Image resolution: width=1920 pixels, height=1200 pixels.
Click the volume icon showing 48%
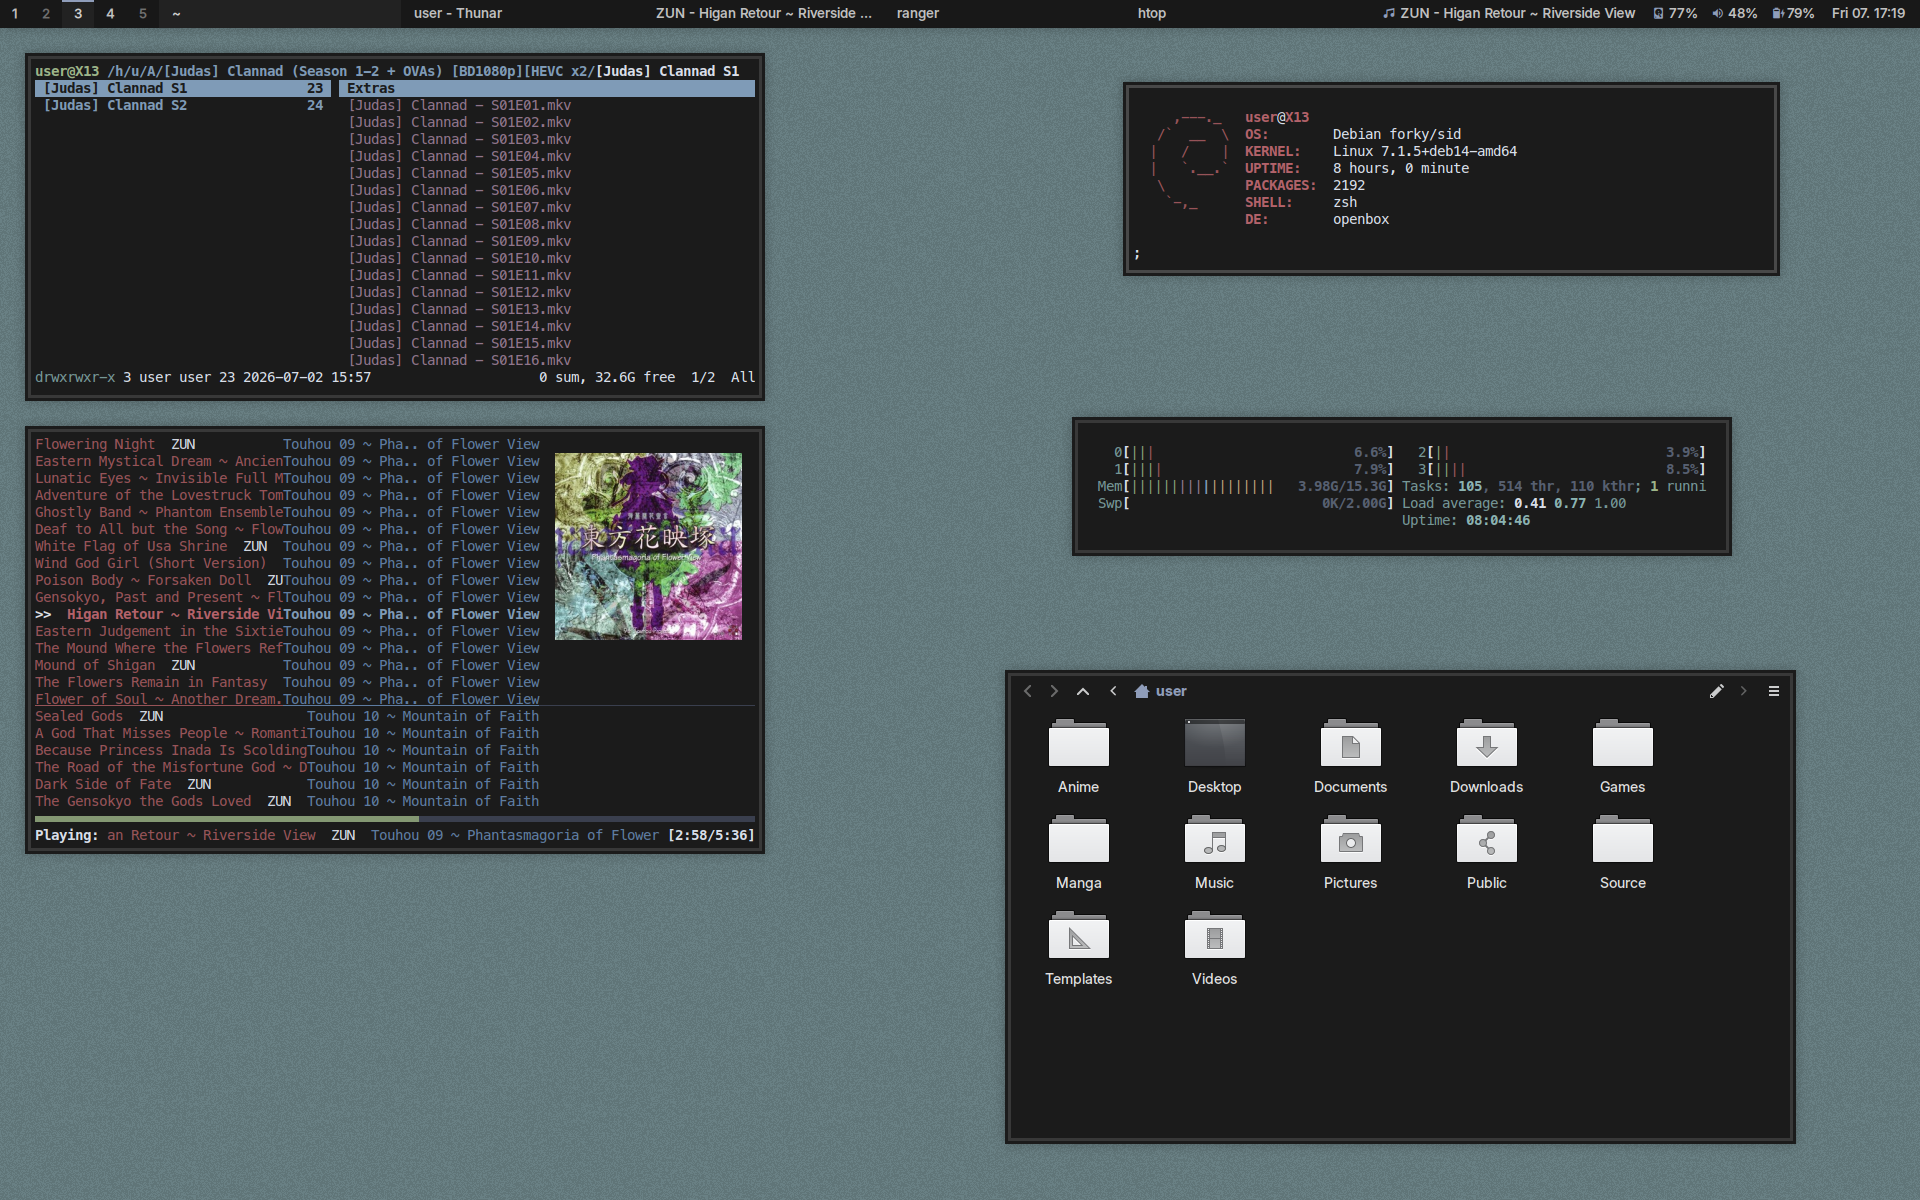1717,13
